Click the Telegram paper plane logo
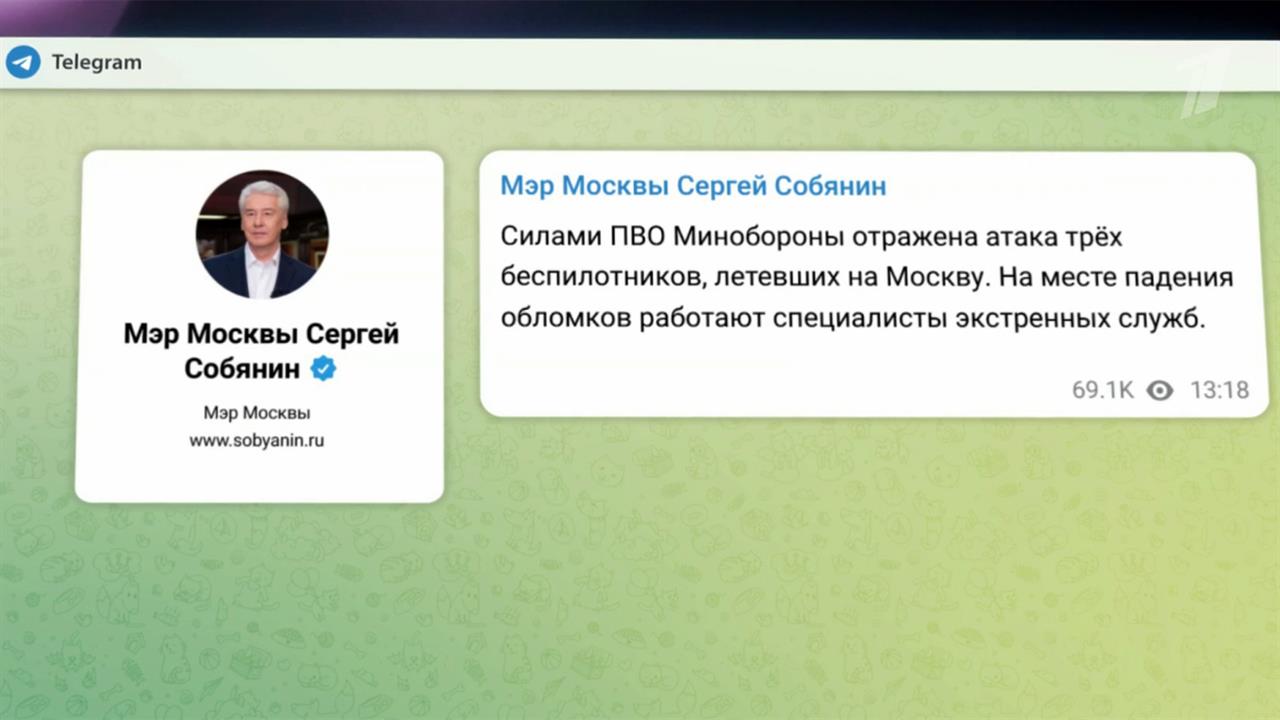Screen dimensions: 1280x720 click(x=22, y=62)
